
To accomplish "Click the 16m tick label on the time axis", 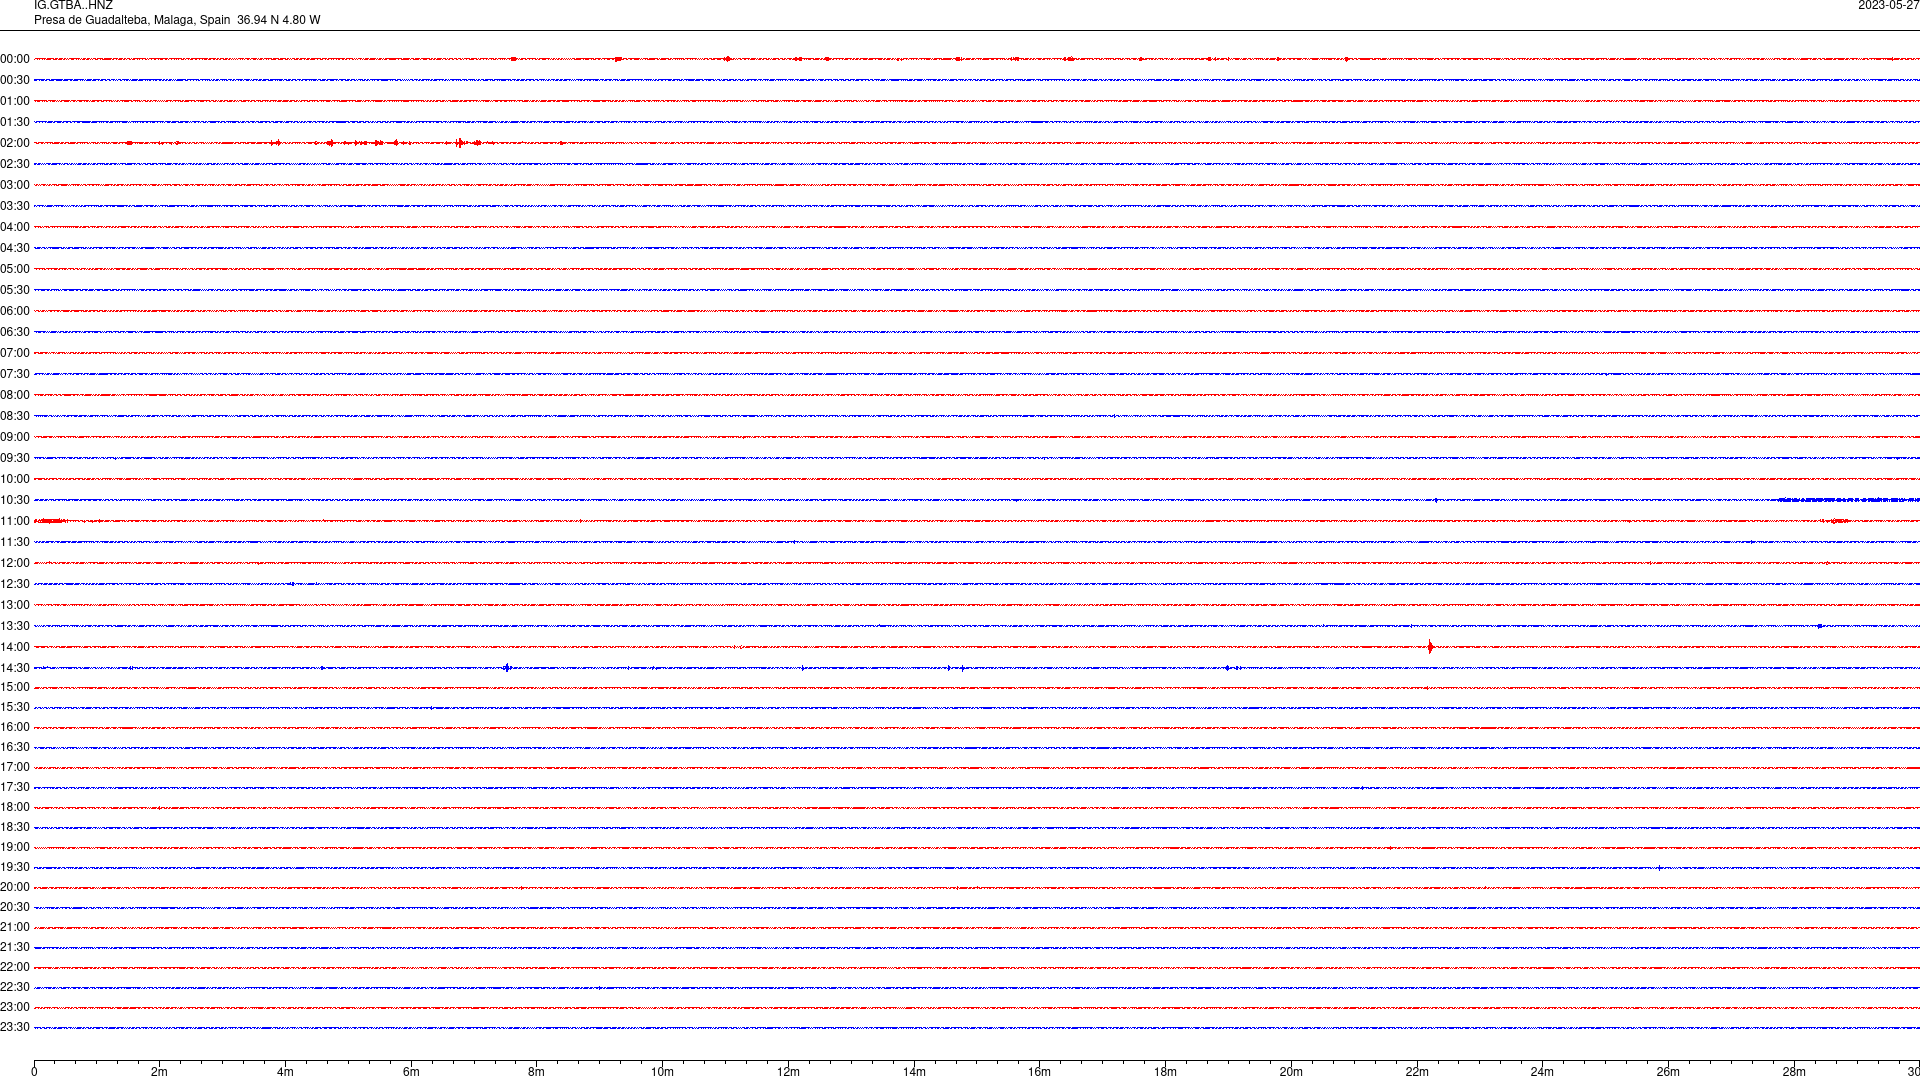I will (x=1039, y=1072).
